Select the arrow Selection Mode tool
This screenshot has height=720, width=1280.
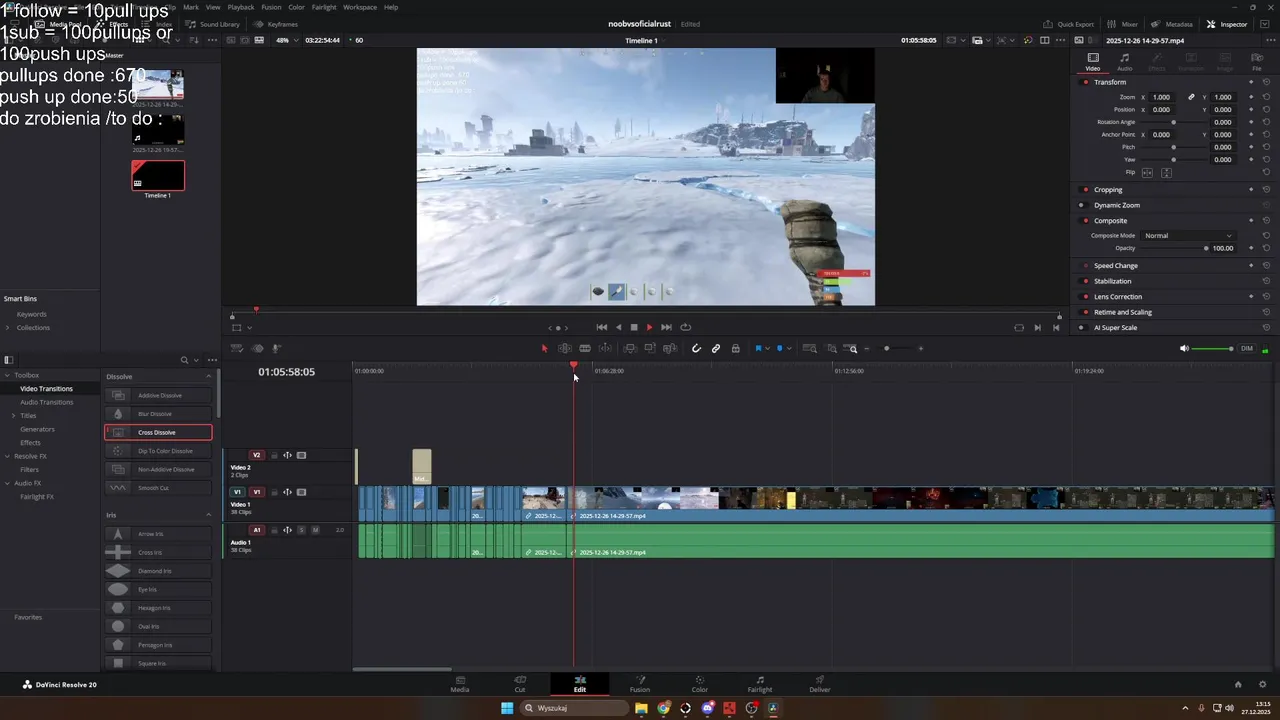(x=545, y=348)
